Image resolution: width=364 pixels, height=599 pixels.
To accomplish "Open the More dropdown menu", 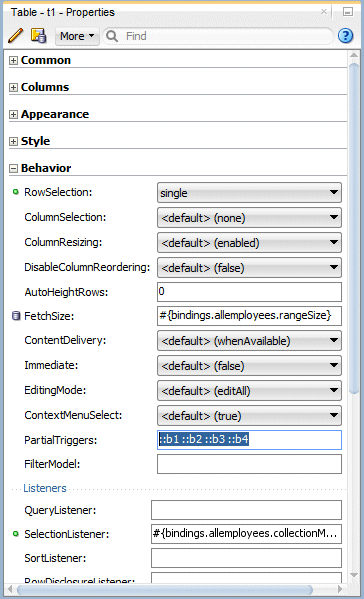I will [x=77, y=36].
